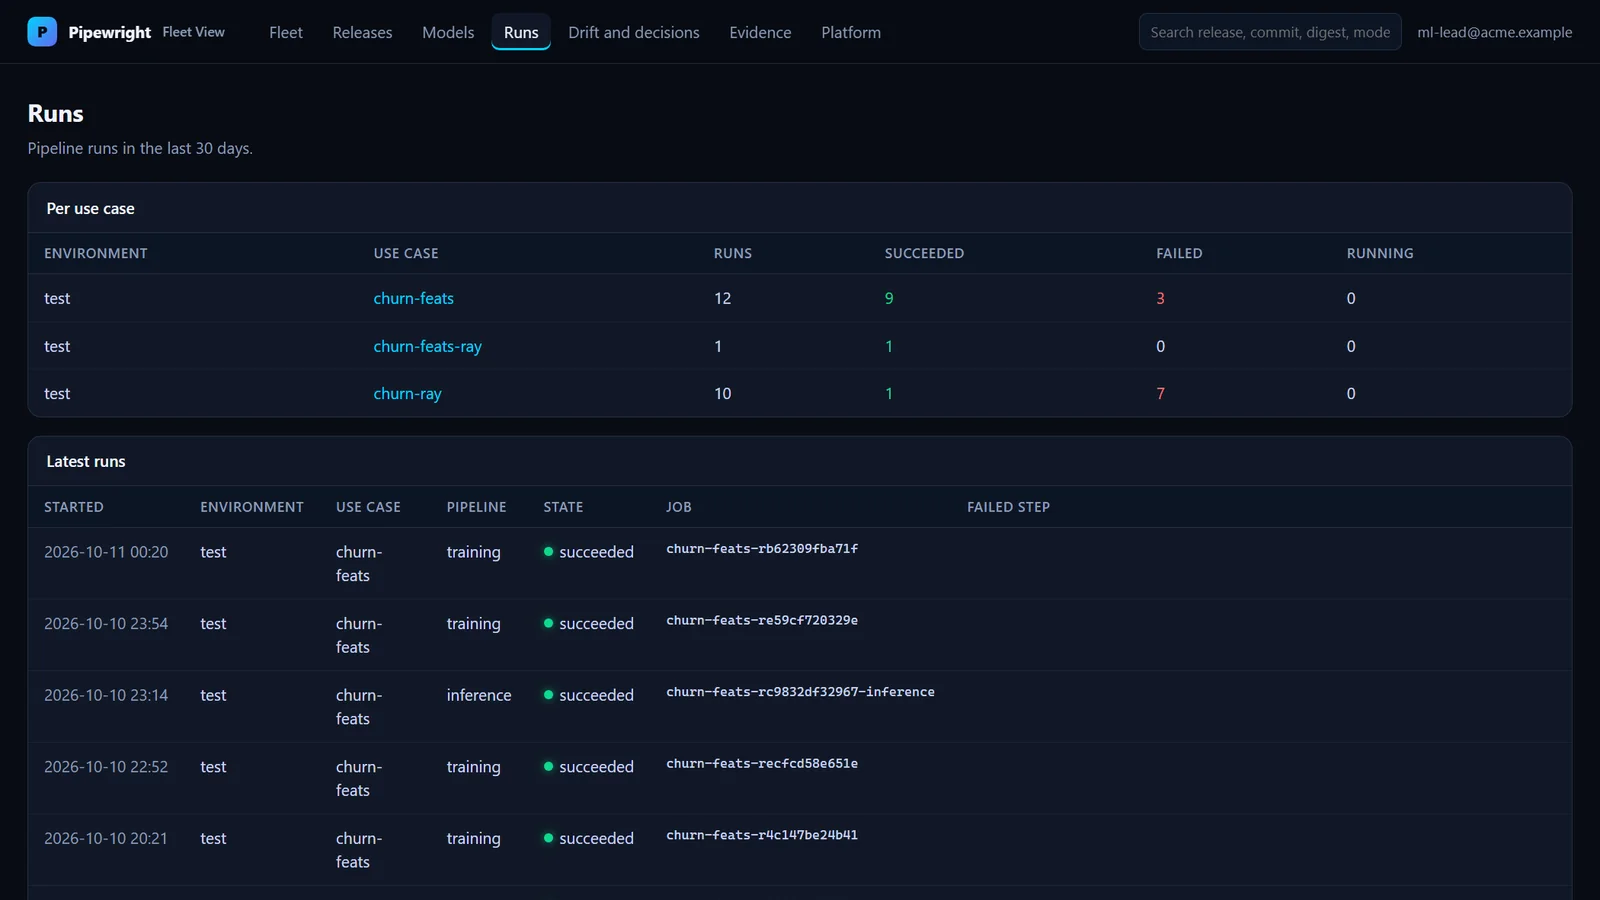Click runs count 10 for churn-ray

click(x=722, y=393)
